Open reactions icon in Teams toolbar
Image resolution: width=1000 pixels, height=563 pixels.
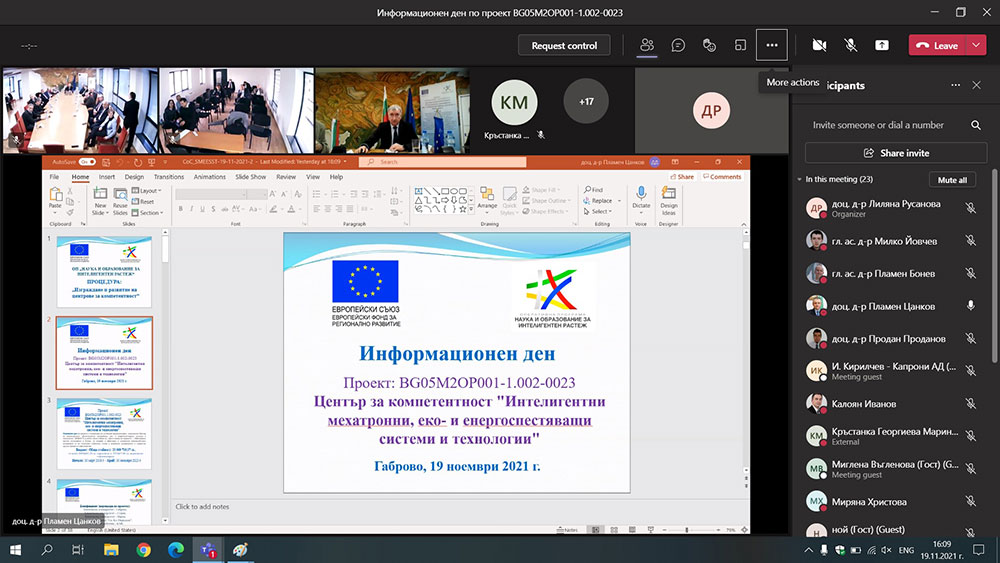(x=709, y=45)
